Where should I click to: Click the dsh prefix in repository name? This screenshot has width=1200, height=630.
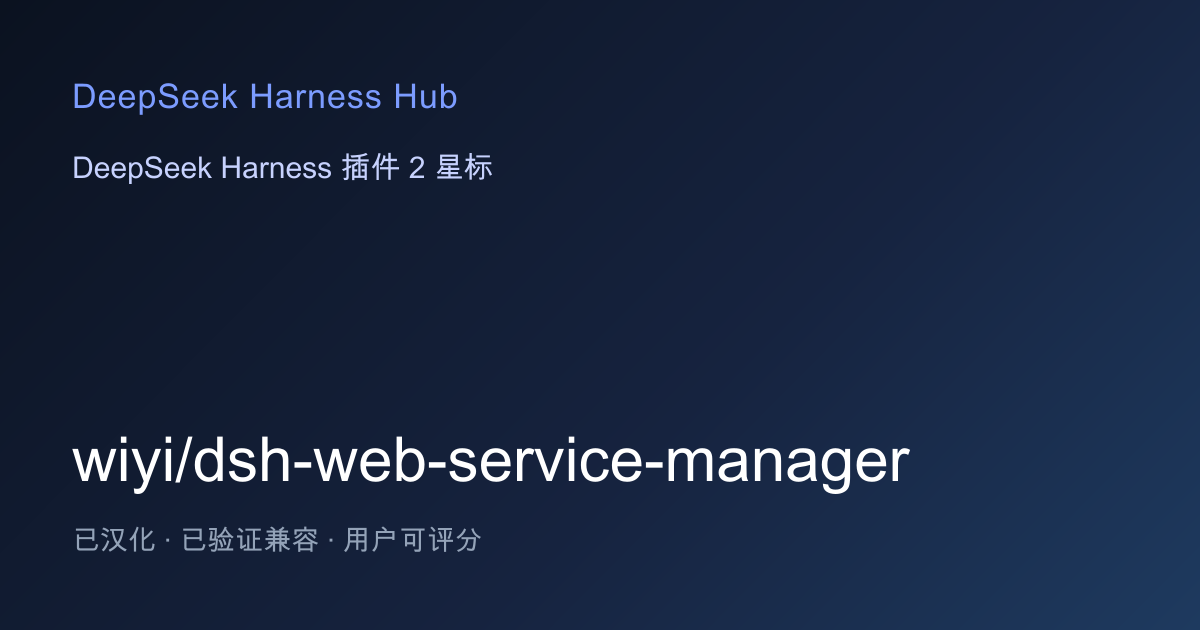(243, 461)
